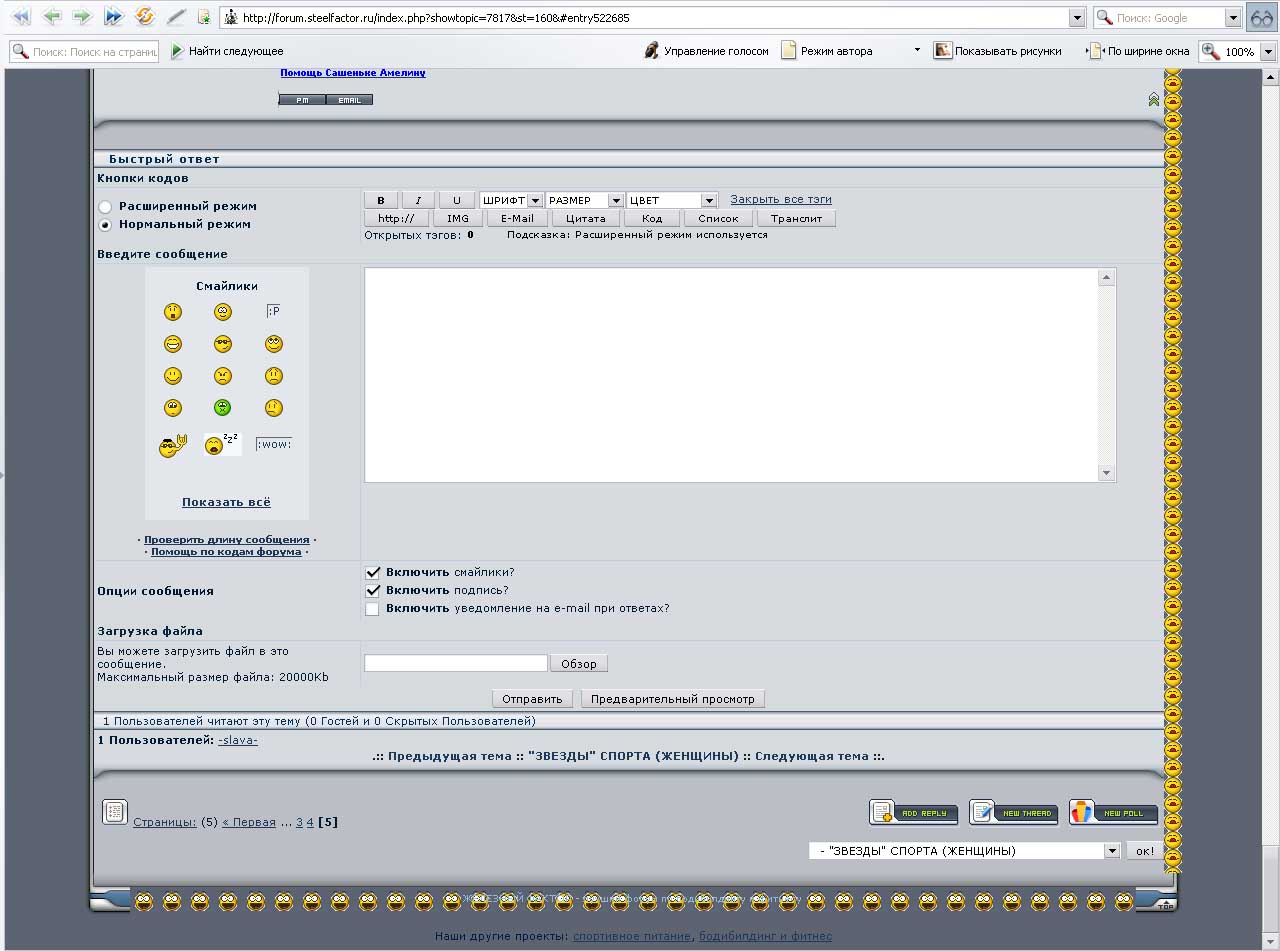Click the ADD REPLY icon button

pyautogui.click(x=913, y=813)
